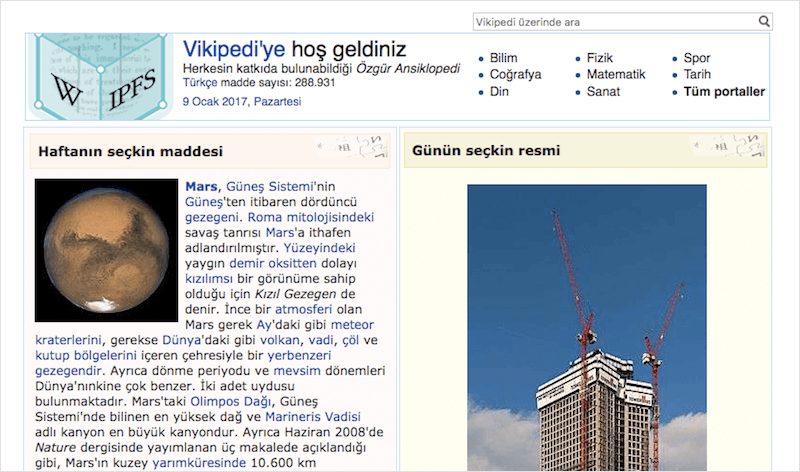This screenshot has height=472, width=800.
Task: Open the Matematik portal
Action: coord(616,74)
